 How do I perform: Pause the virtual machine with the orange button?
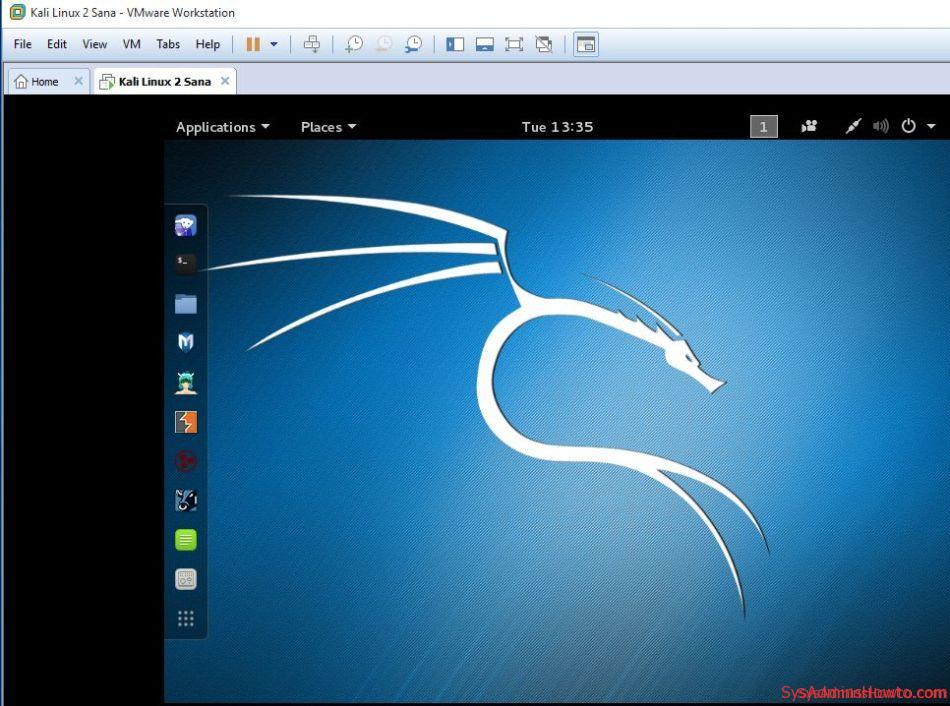coord(253,44)
